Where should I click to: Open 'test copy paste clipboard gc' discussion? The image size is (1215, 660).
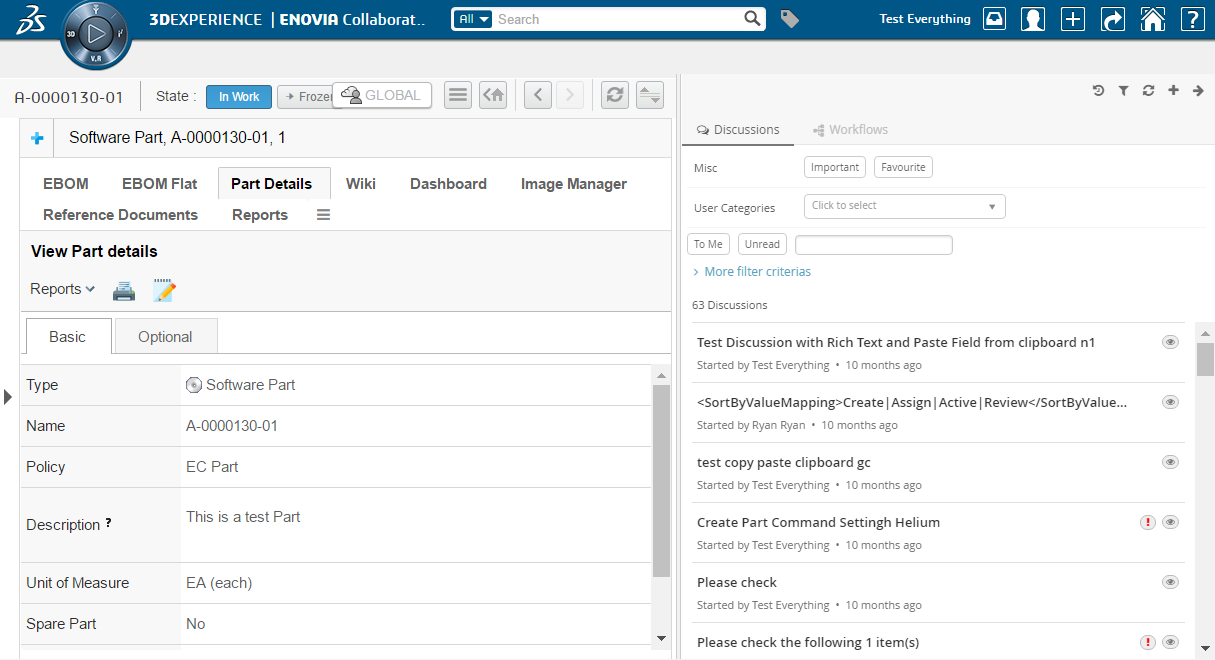(x=784, y=463)
